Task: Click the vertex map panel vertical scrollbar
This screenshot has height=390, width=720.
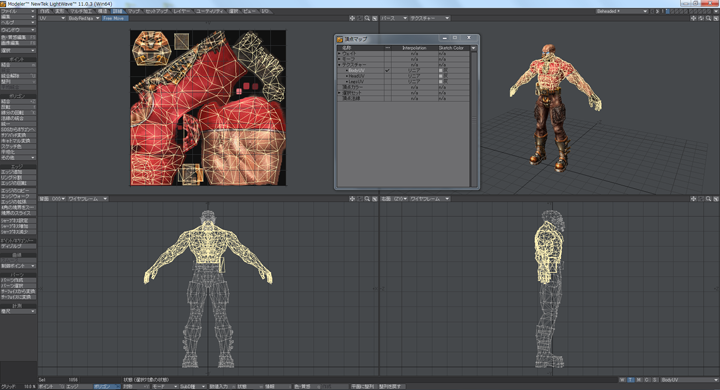Action: pos(474,119)
